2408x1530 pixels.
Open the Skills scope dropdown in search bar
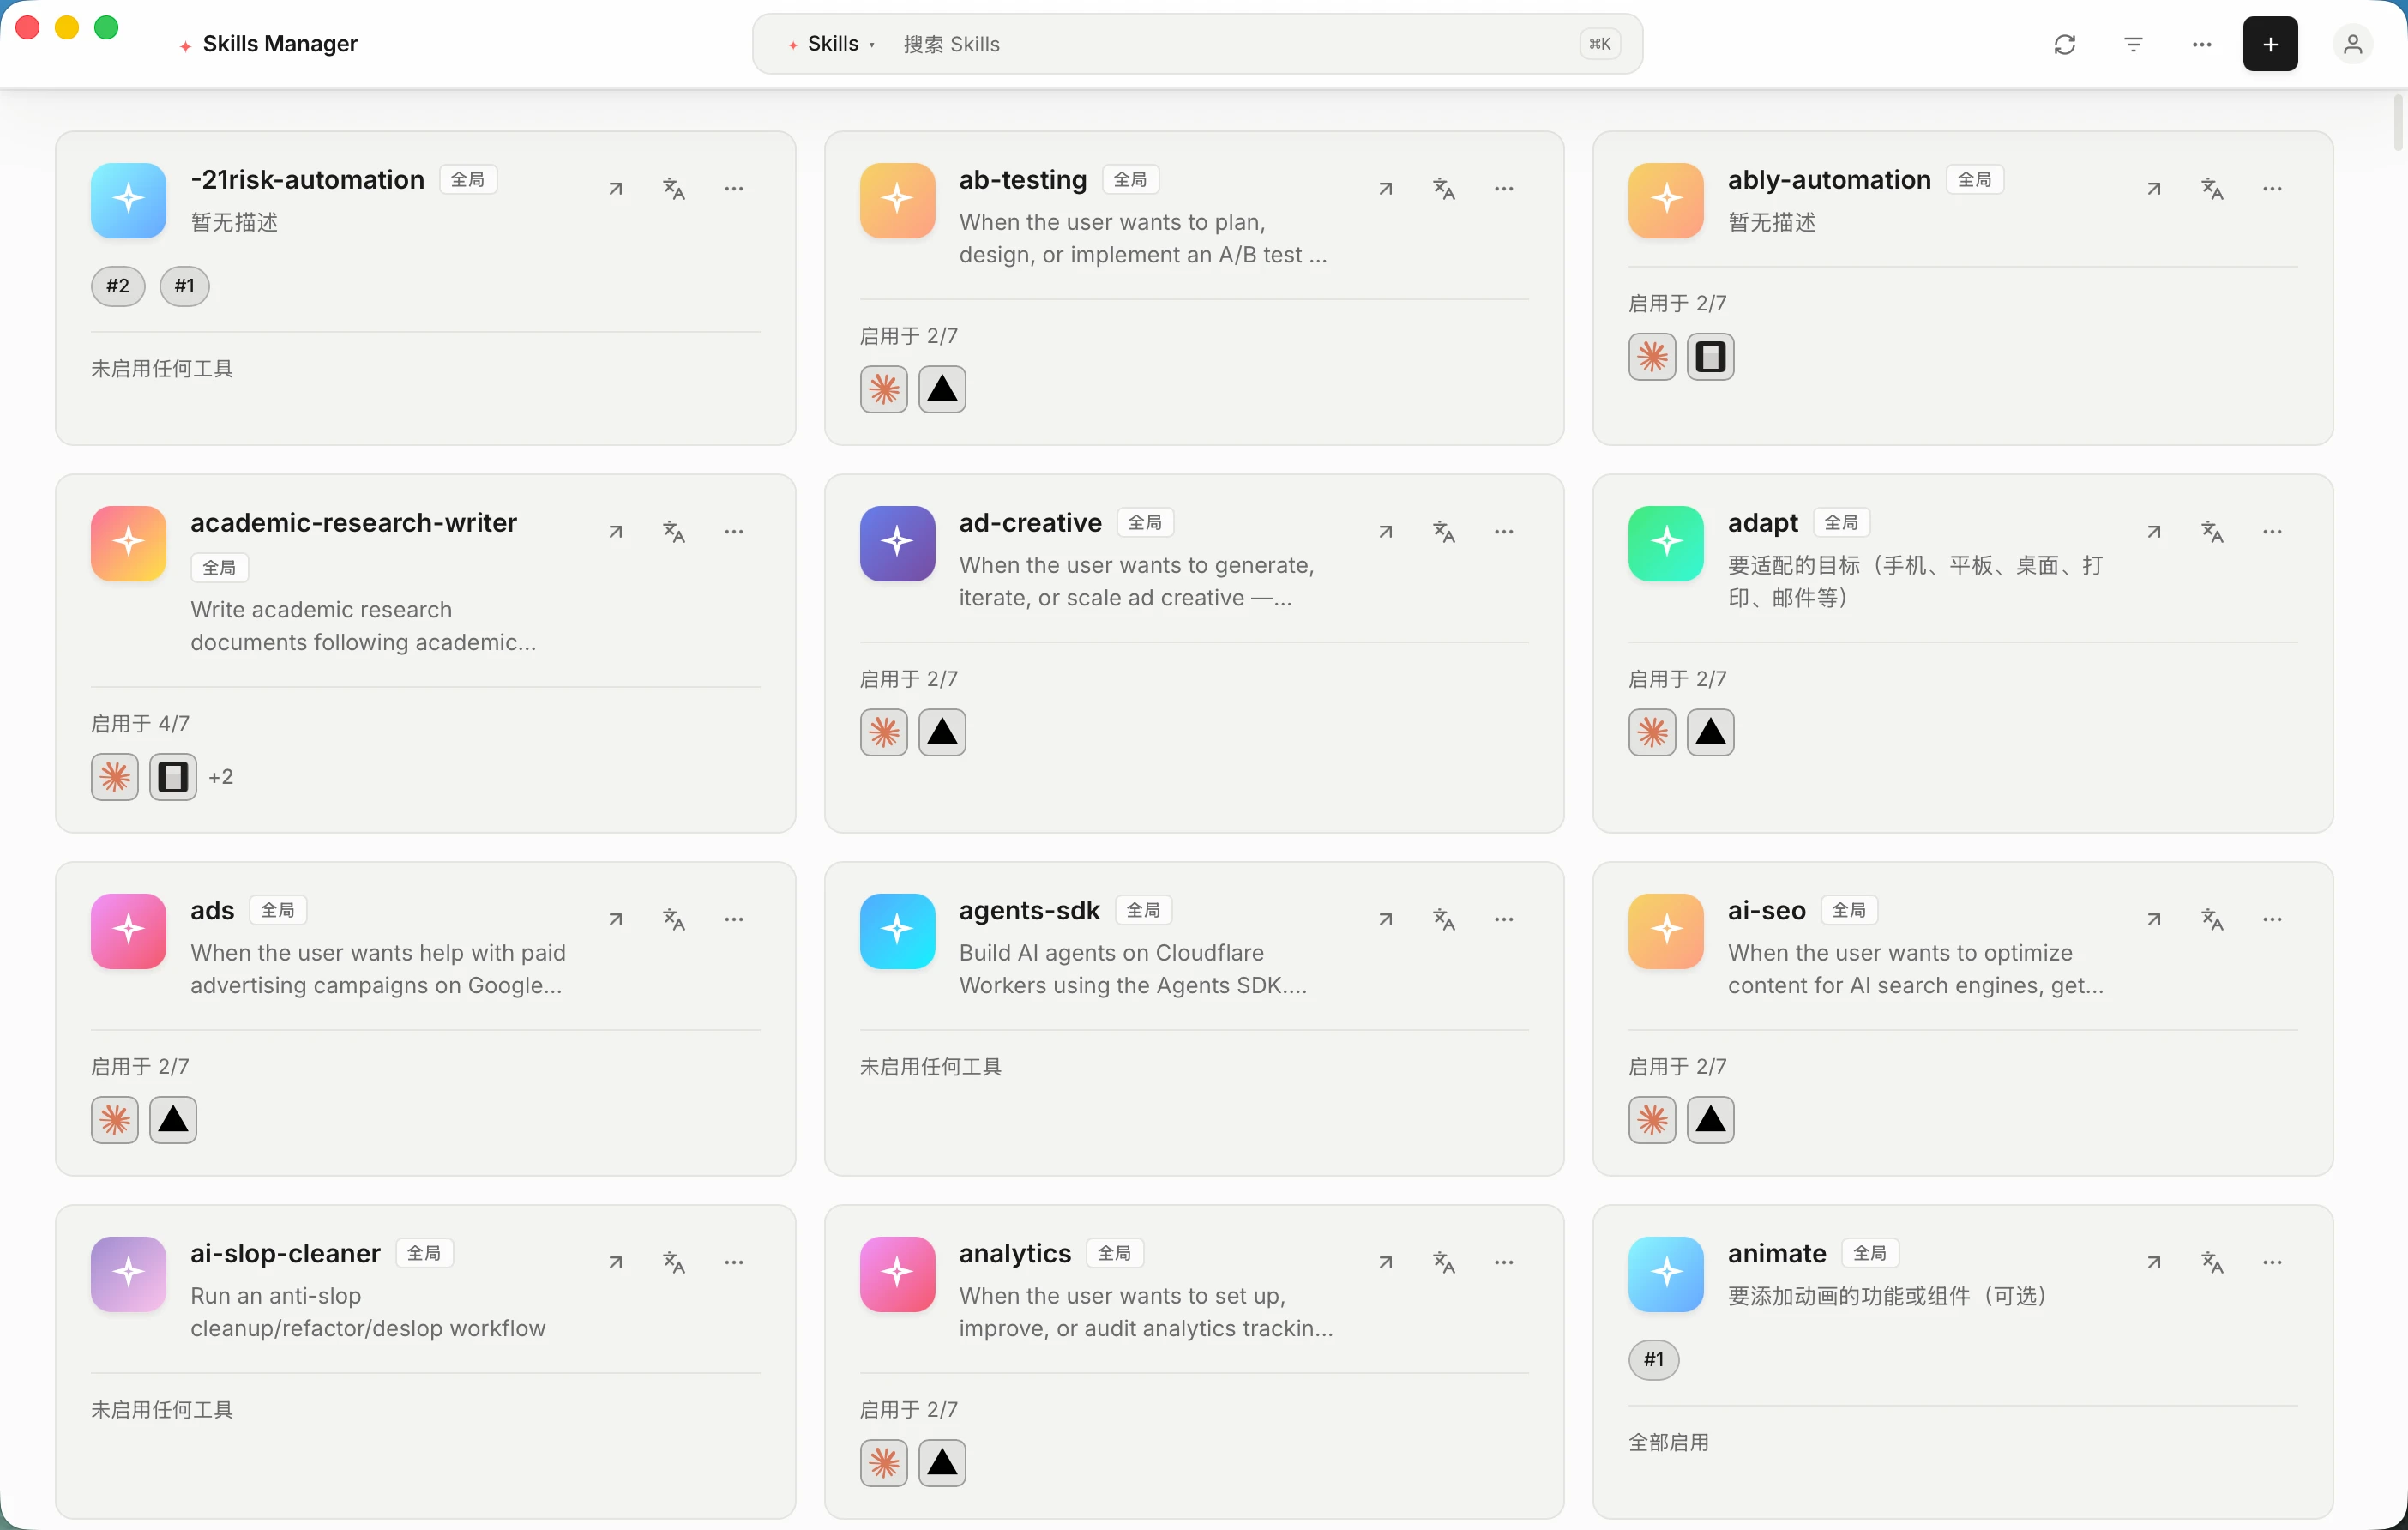[x=832, y=44]
